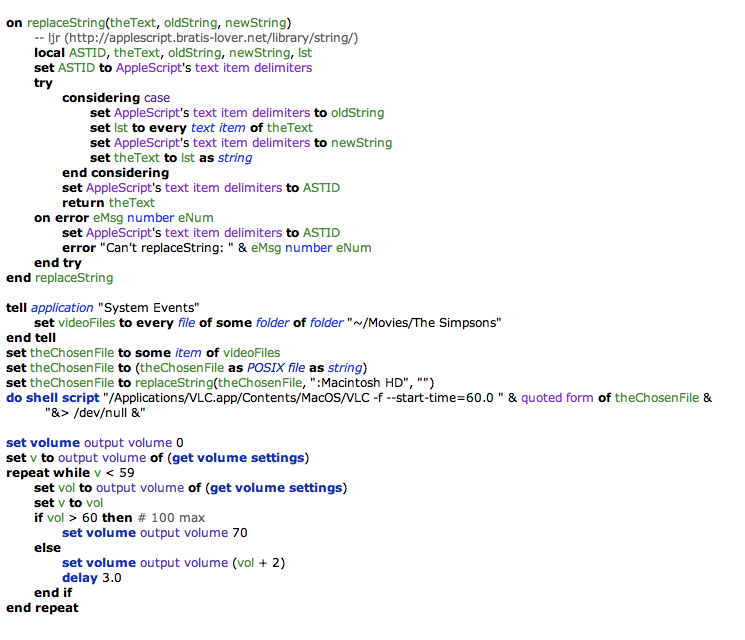The image size is (745, 640).
Task: Click the '# 100 max' comment
Action: click(x=172, y=518)
